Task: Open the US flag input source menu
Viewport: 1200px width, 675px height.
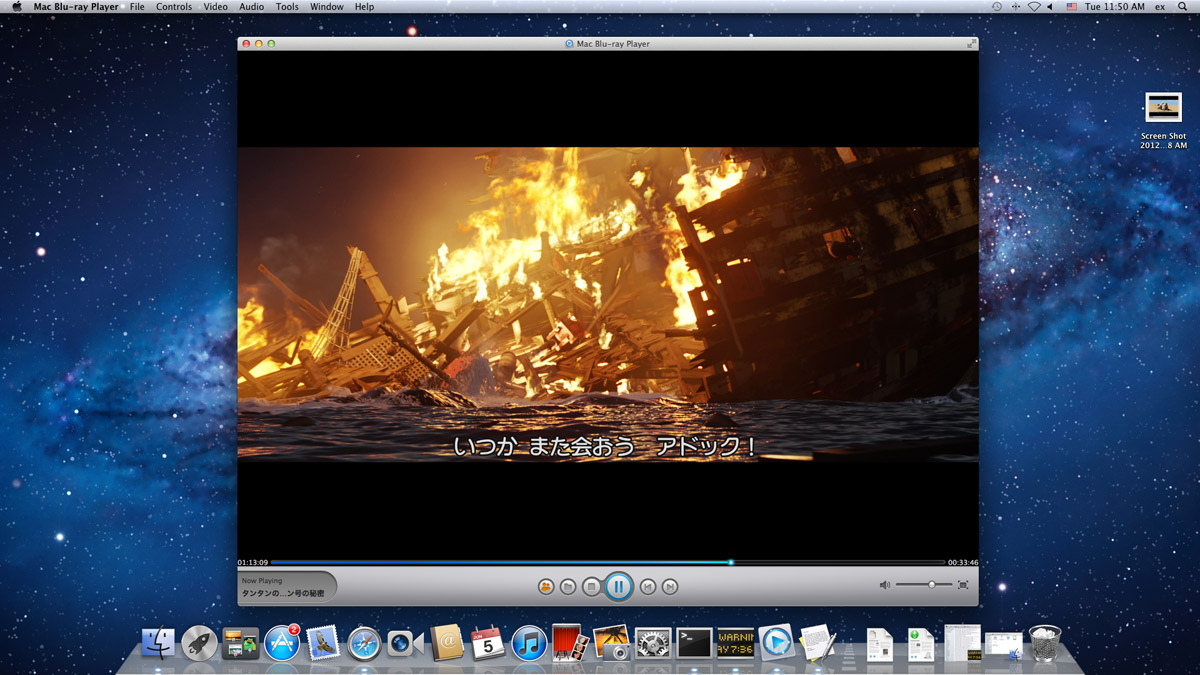Action: click(1072, 7)
